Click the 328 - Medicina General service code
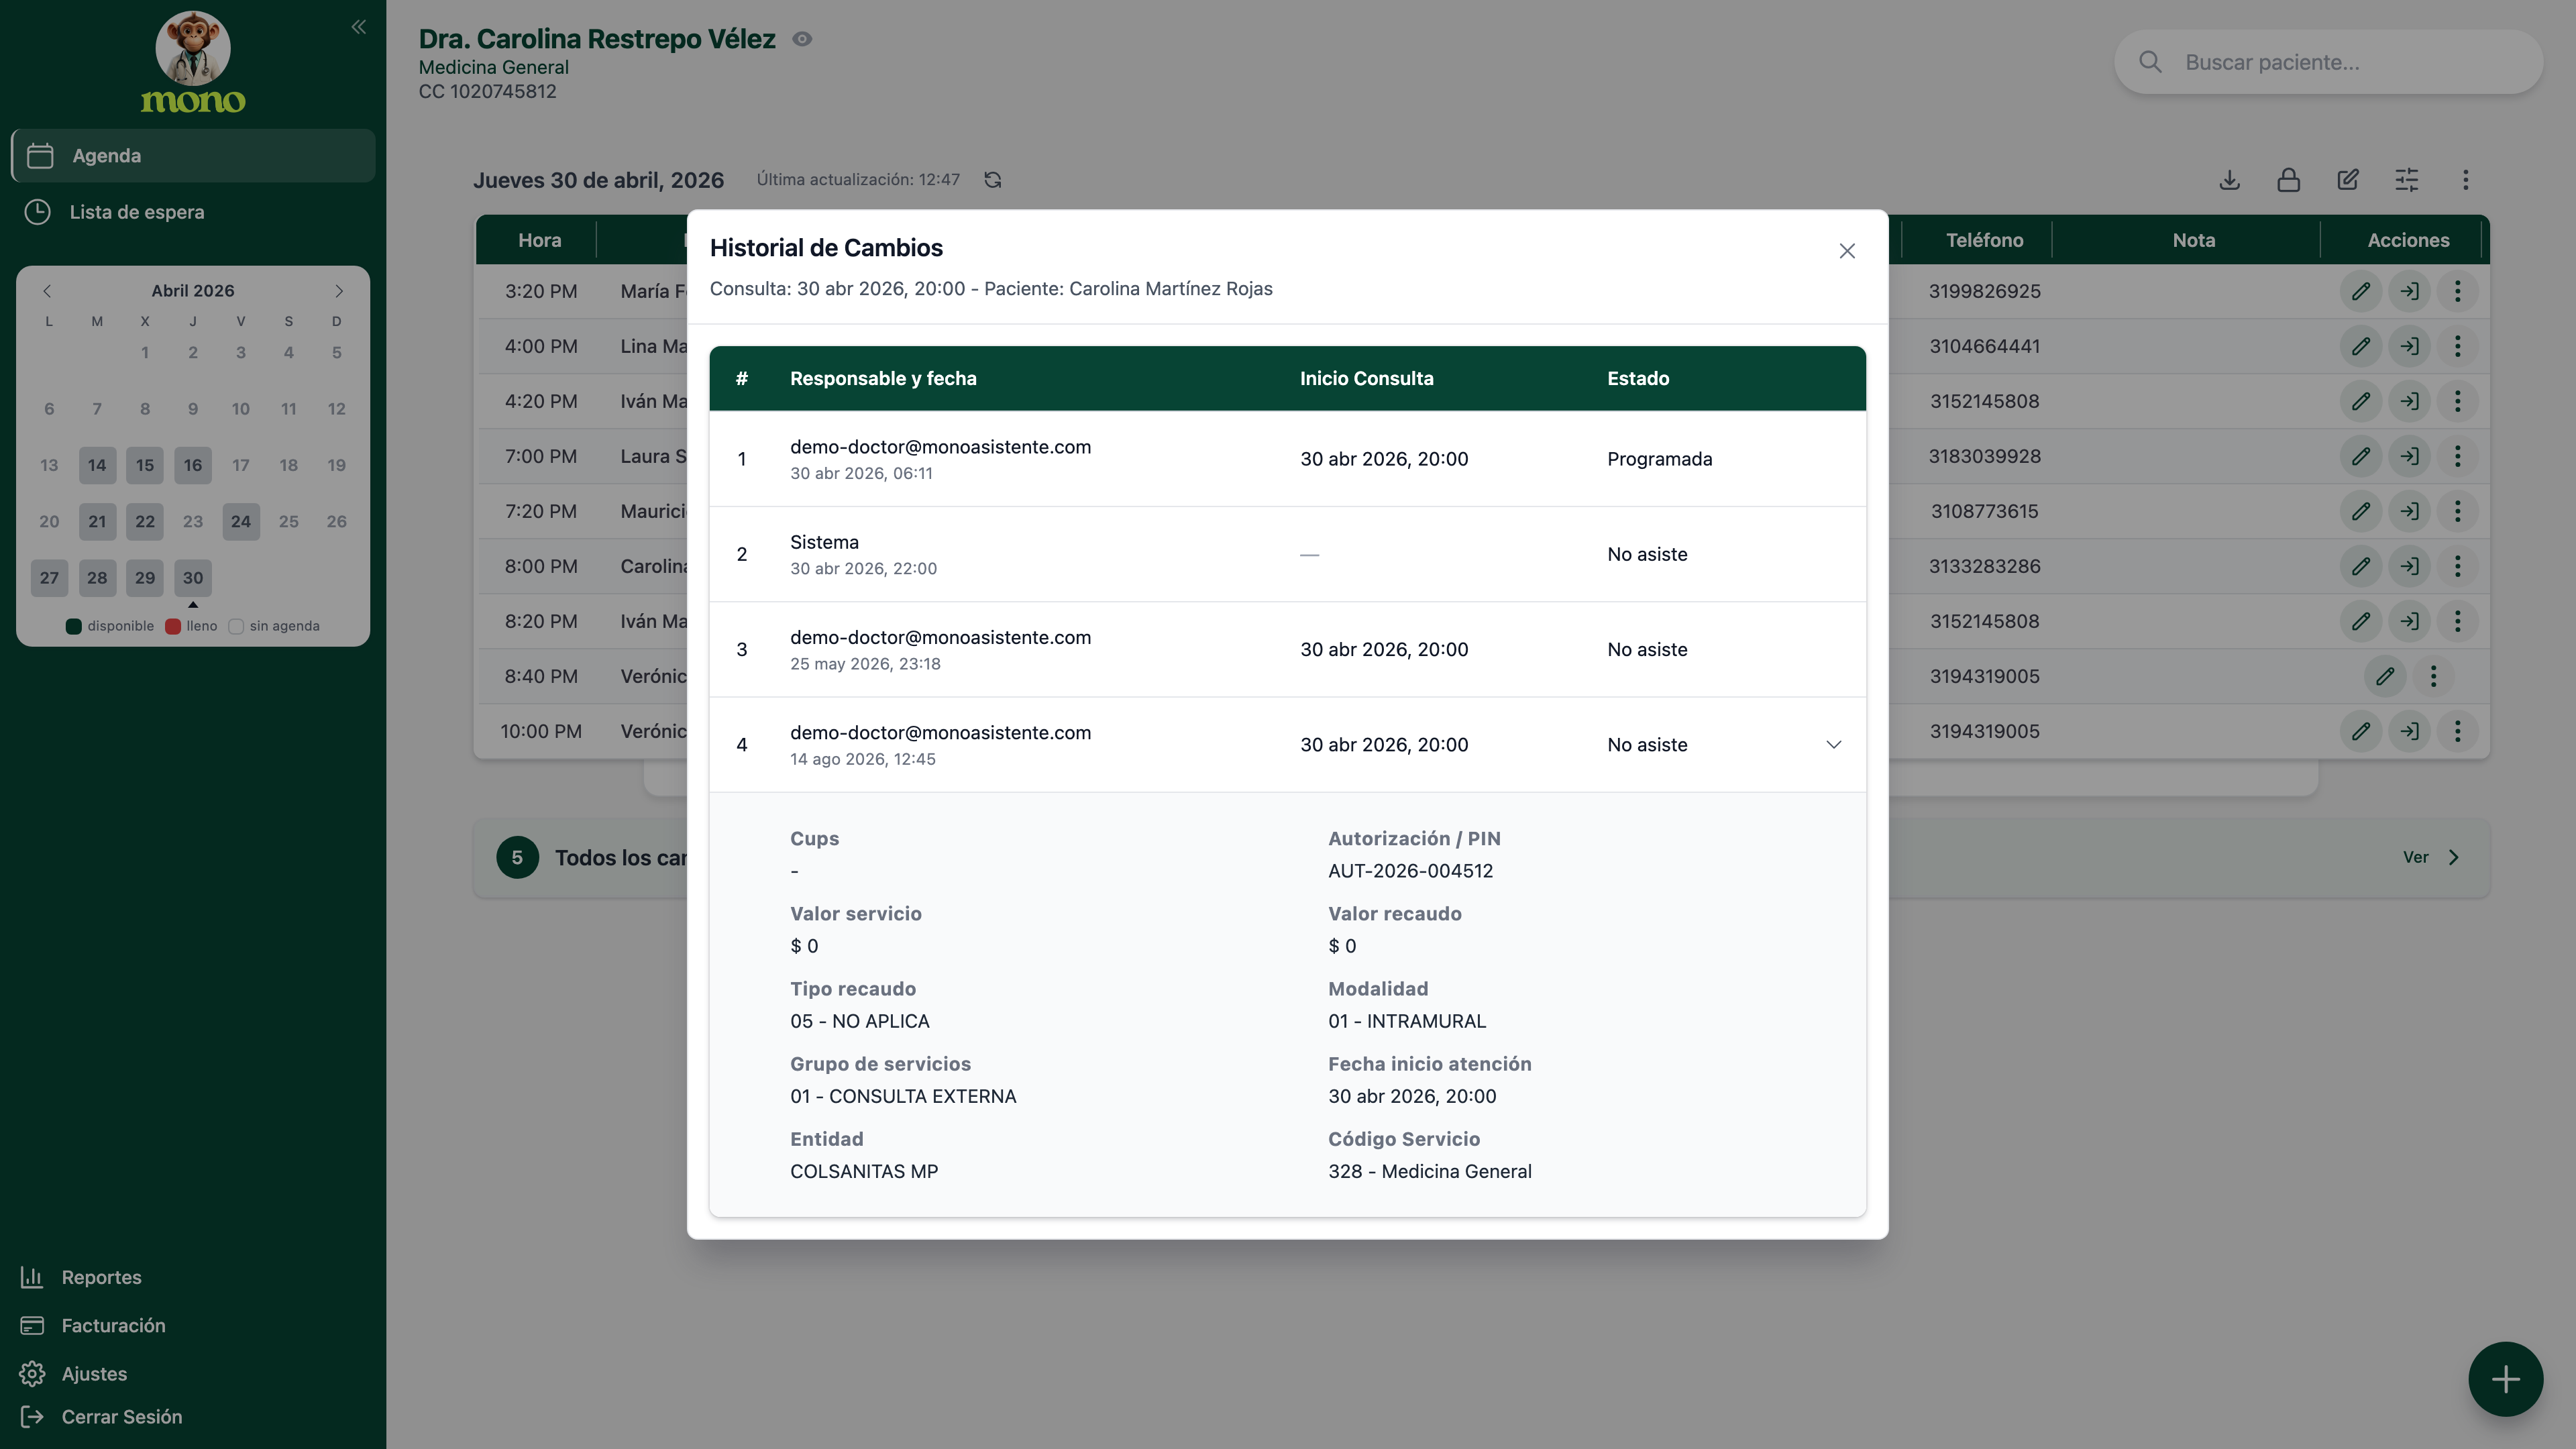Screen dimensions: 2576x1449 pos(1429,1171)
